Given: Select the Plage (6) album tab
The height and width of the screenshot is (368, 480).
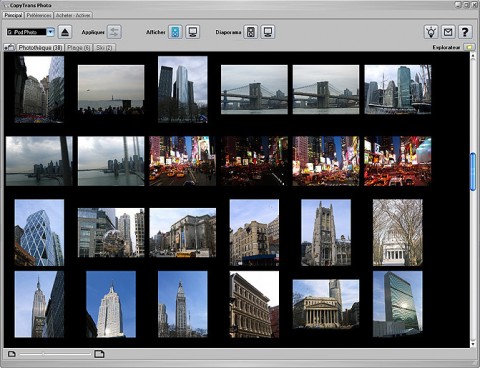Looking at the screenshot, I should coord(79,48).
